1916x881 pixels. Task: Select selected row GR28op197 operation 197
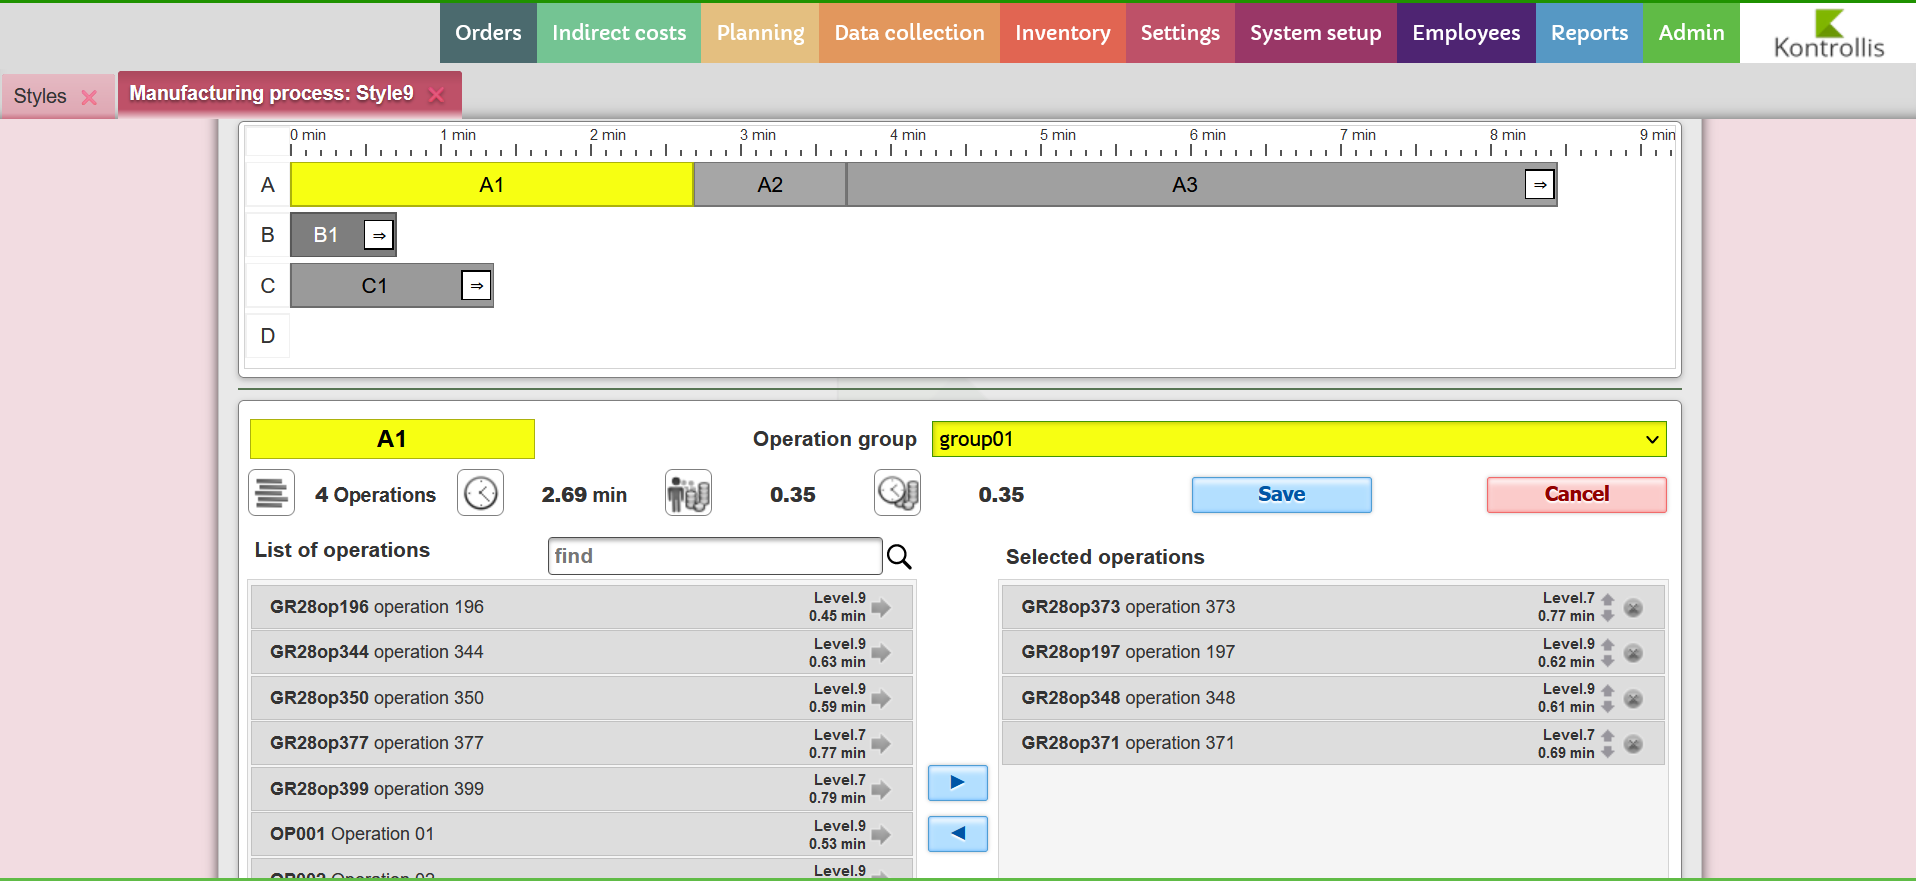[x=1333, y=652]
